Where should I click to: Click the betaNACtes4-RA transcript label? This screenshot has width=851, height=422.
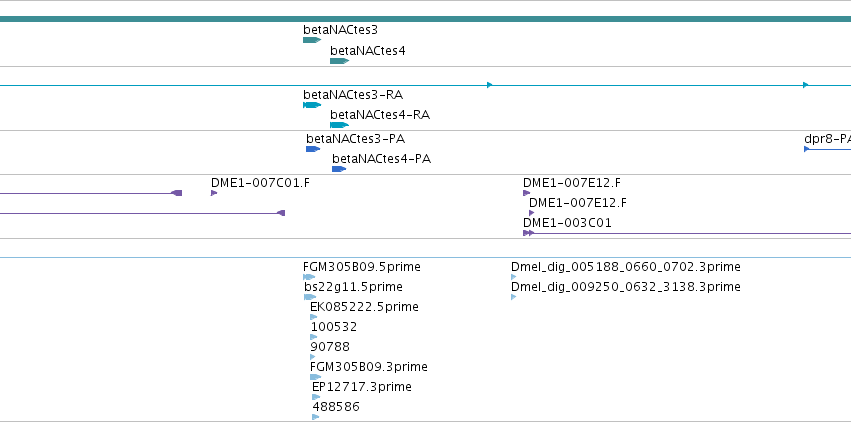tap(380, 114)
